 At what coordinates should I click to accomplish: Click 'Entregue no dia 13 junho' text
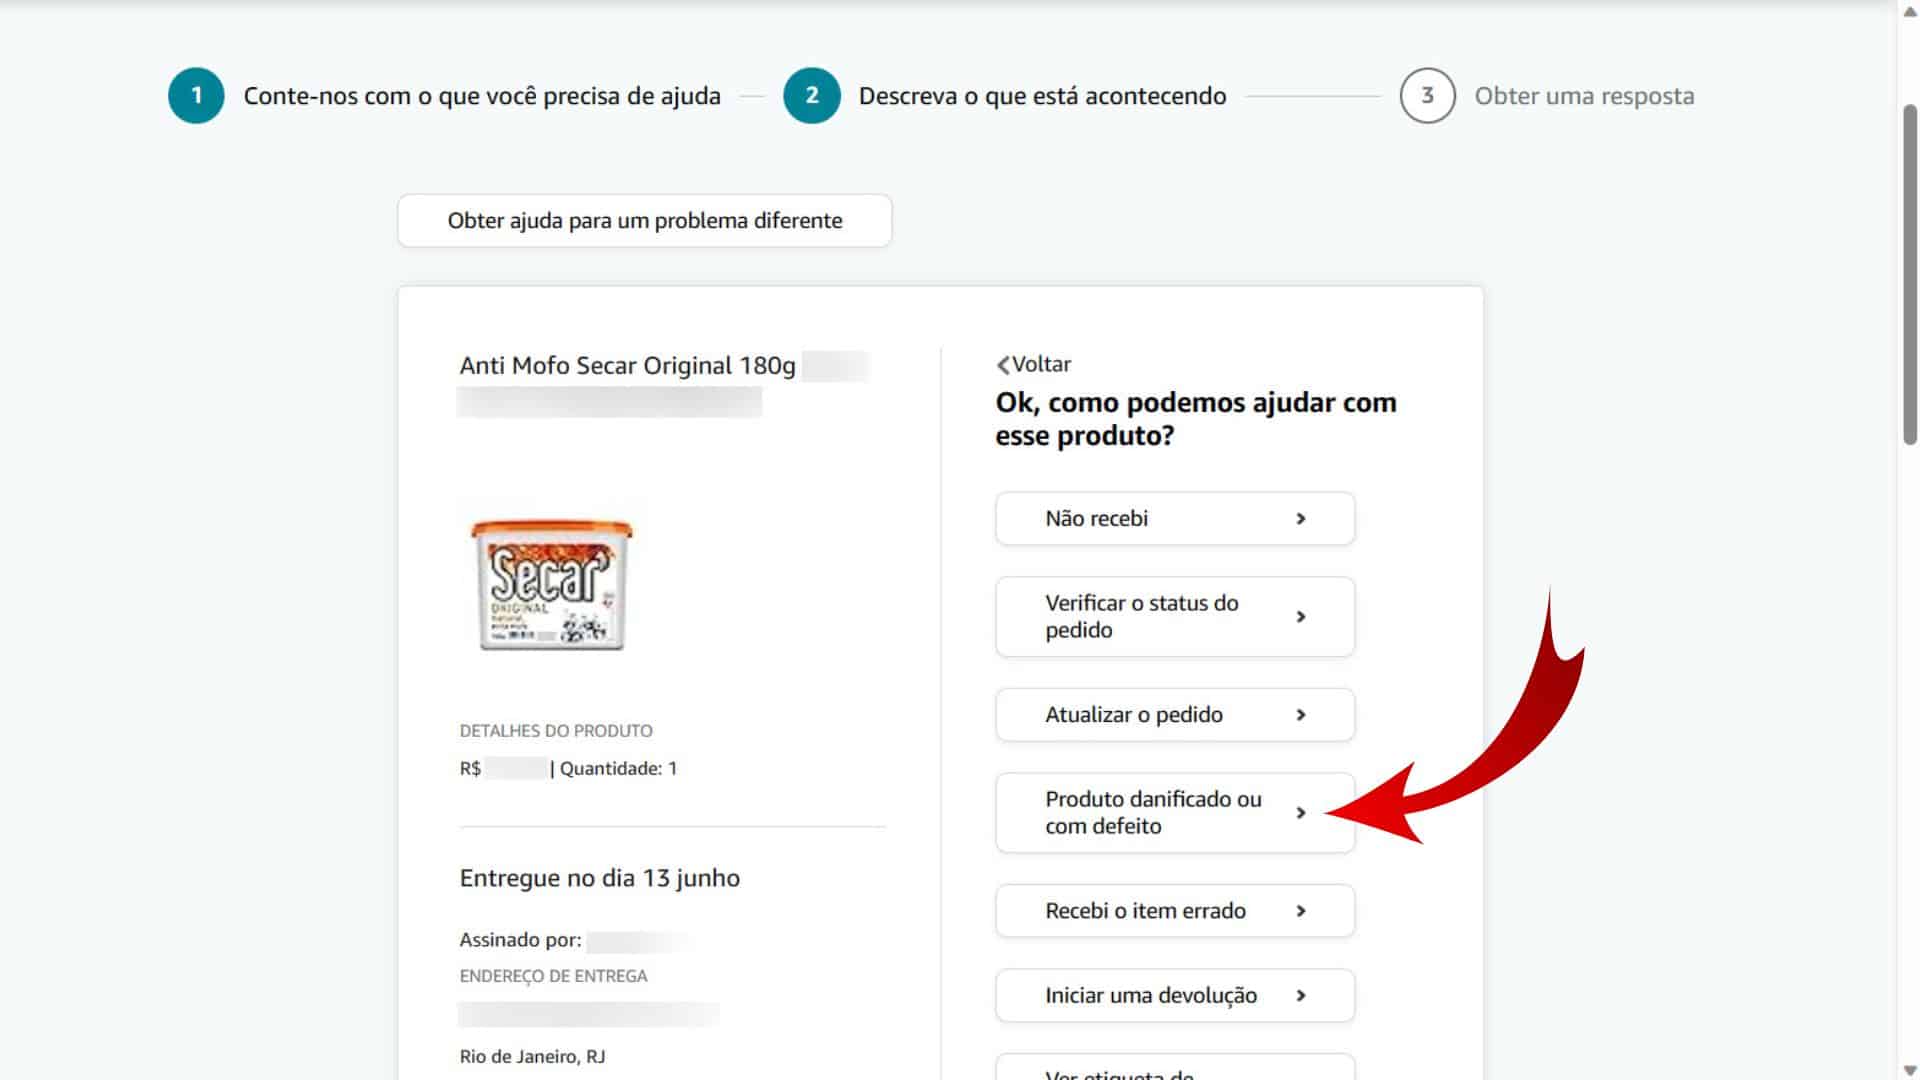[600, 878]
